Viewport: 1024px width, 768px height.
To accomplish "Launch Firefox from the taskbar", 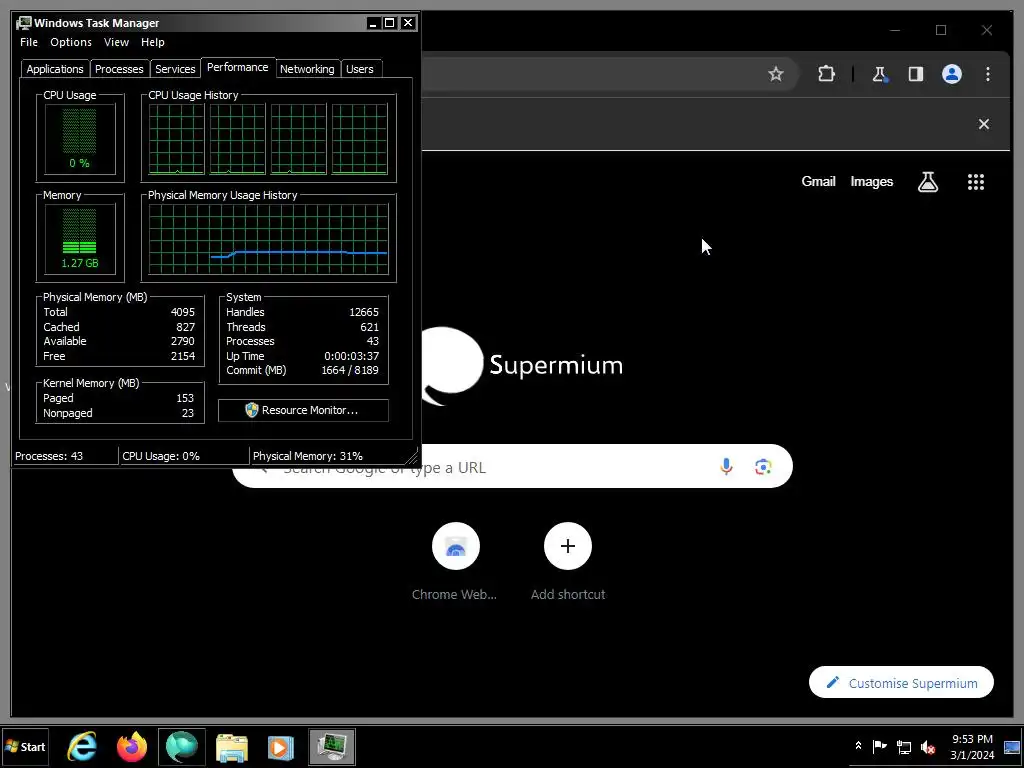I will click(x=132, y=746).
